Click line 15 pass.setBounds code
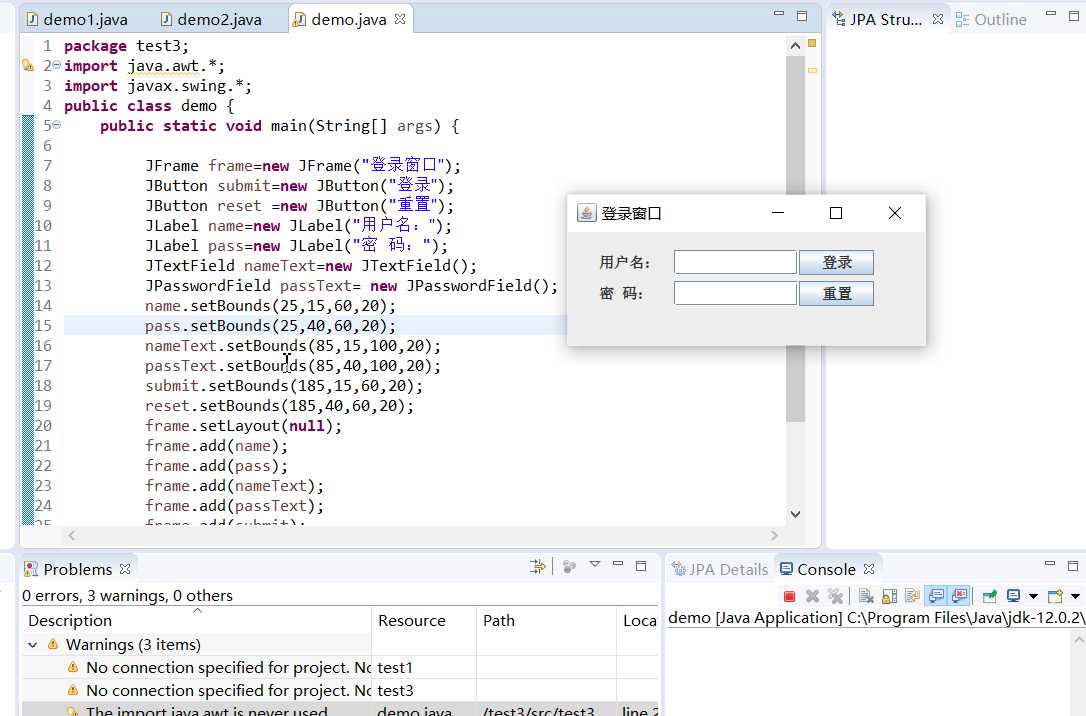 (270, 325)
